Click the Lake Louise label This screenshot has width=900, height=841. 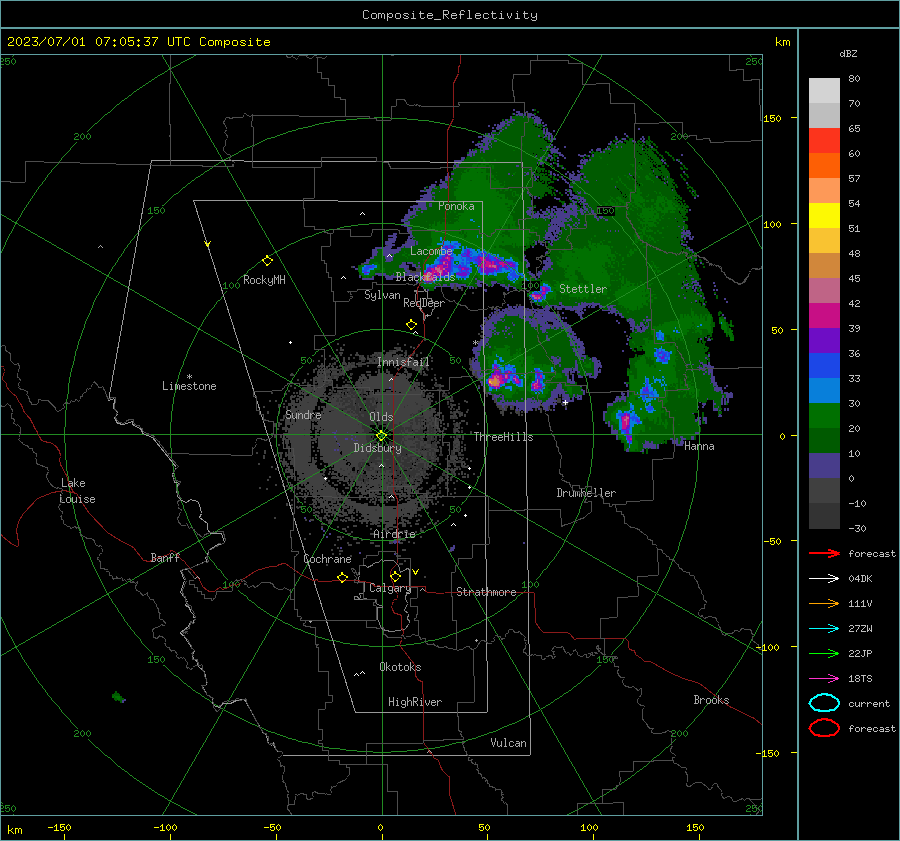[x=77, y=491]
